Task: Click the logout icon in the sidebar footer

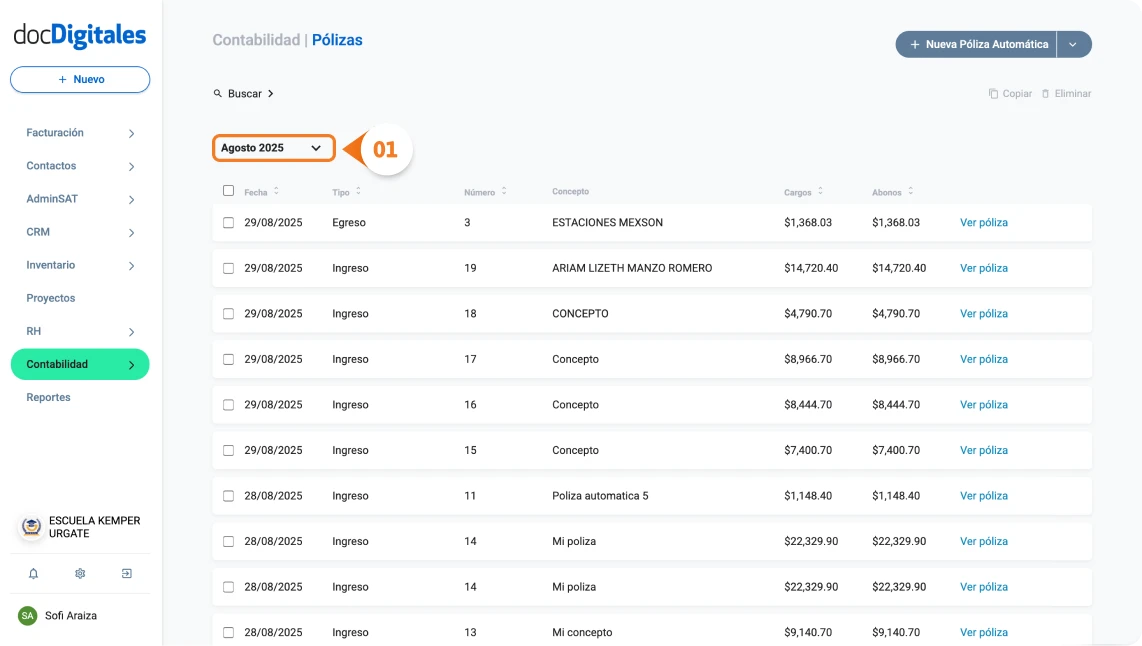Action: pos(127,573)
